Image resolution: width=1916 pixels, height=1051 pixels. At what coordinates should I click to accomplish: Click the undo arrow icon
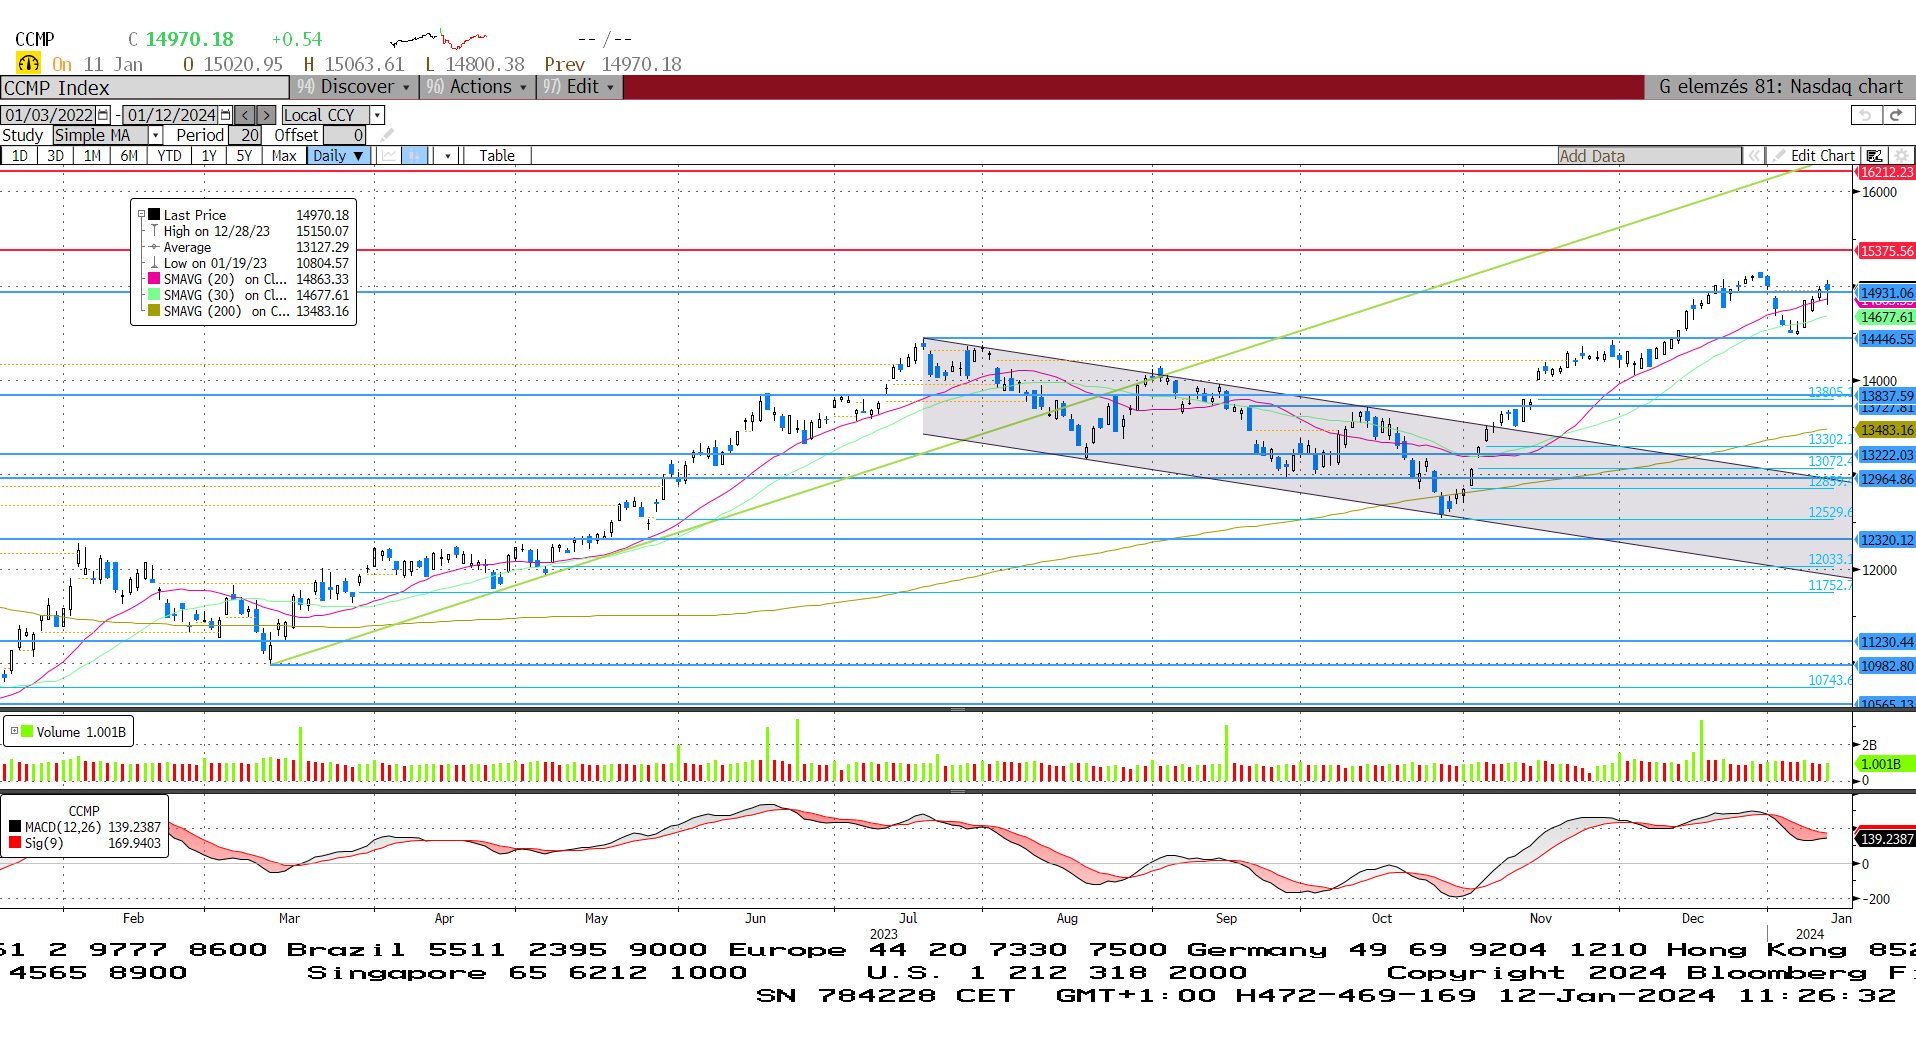pos(1865,115)
